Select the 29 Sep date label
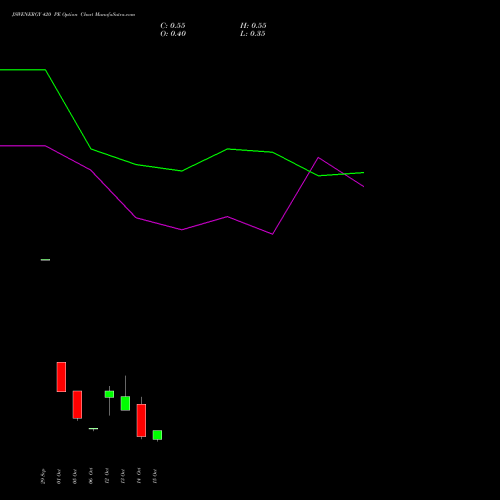Screen dimensions: 500x500 [x=43, y=476]
